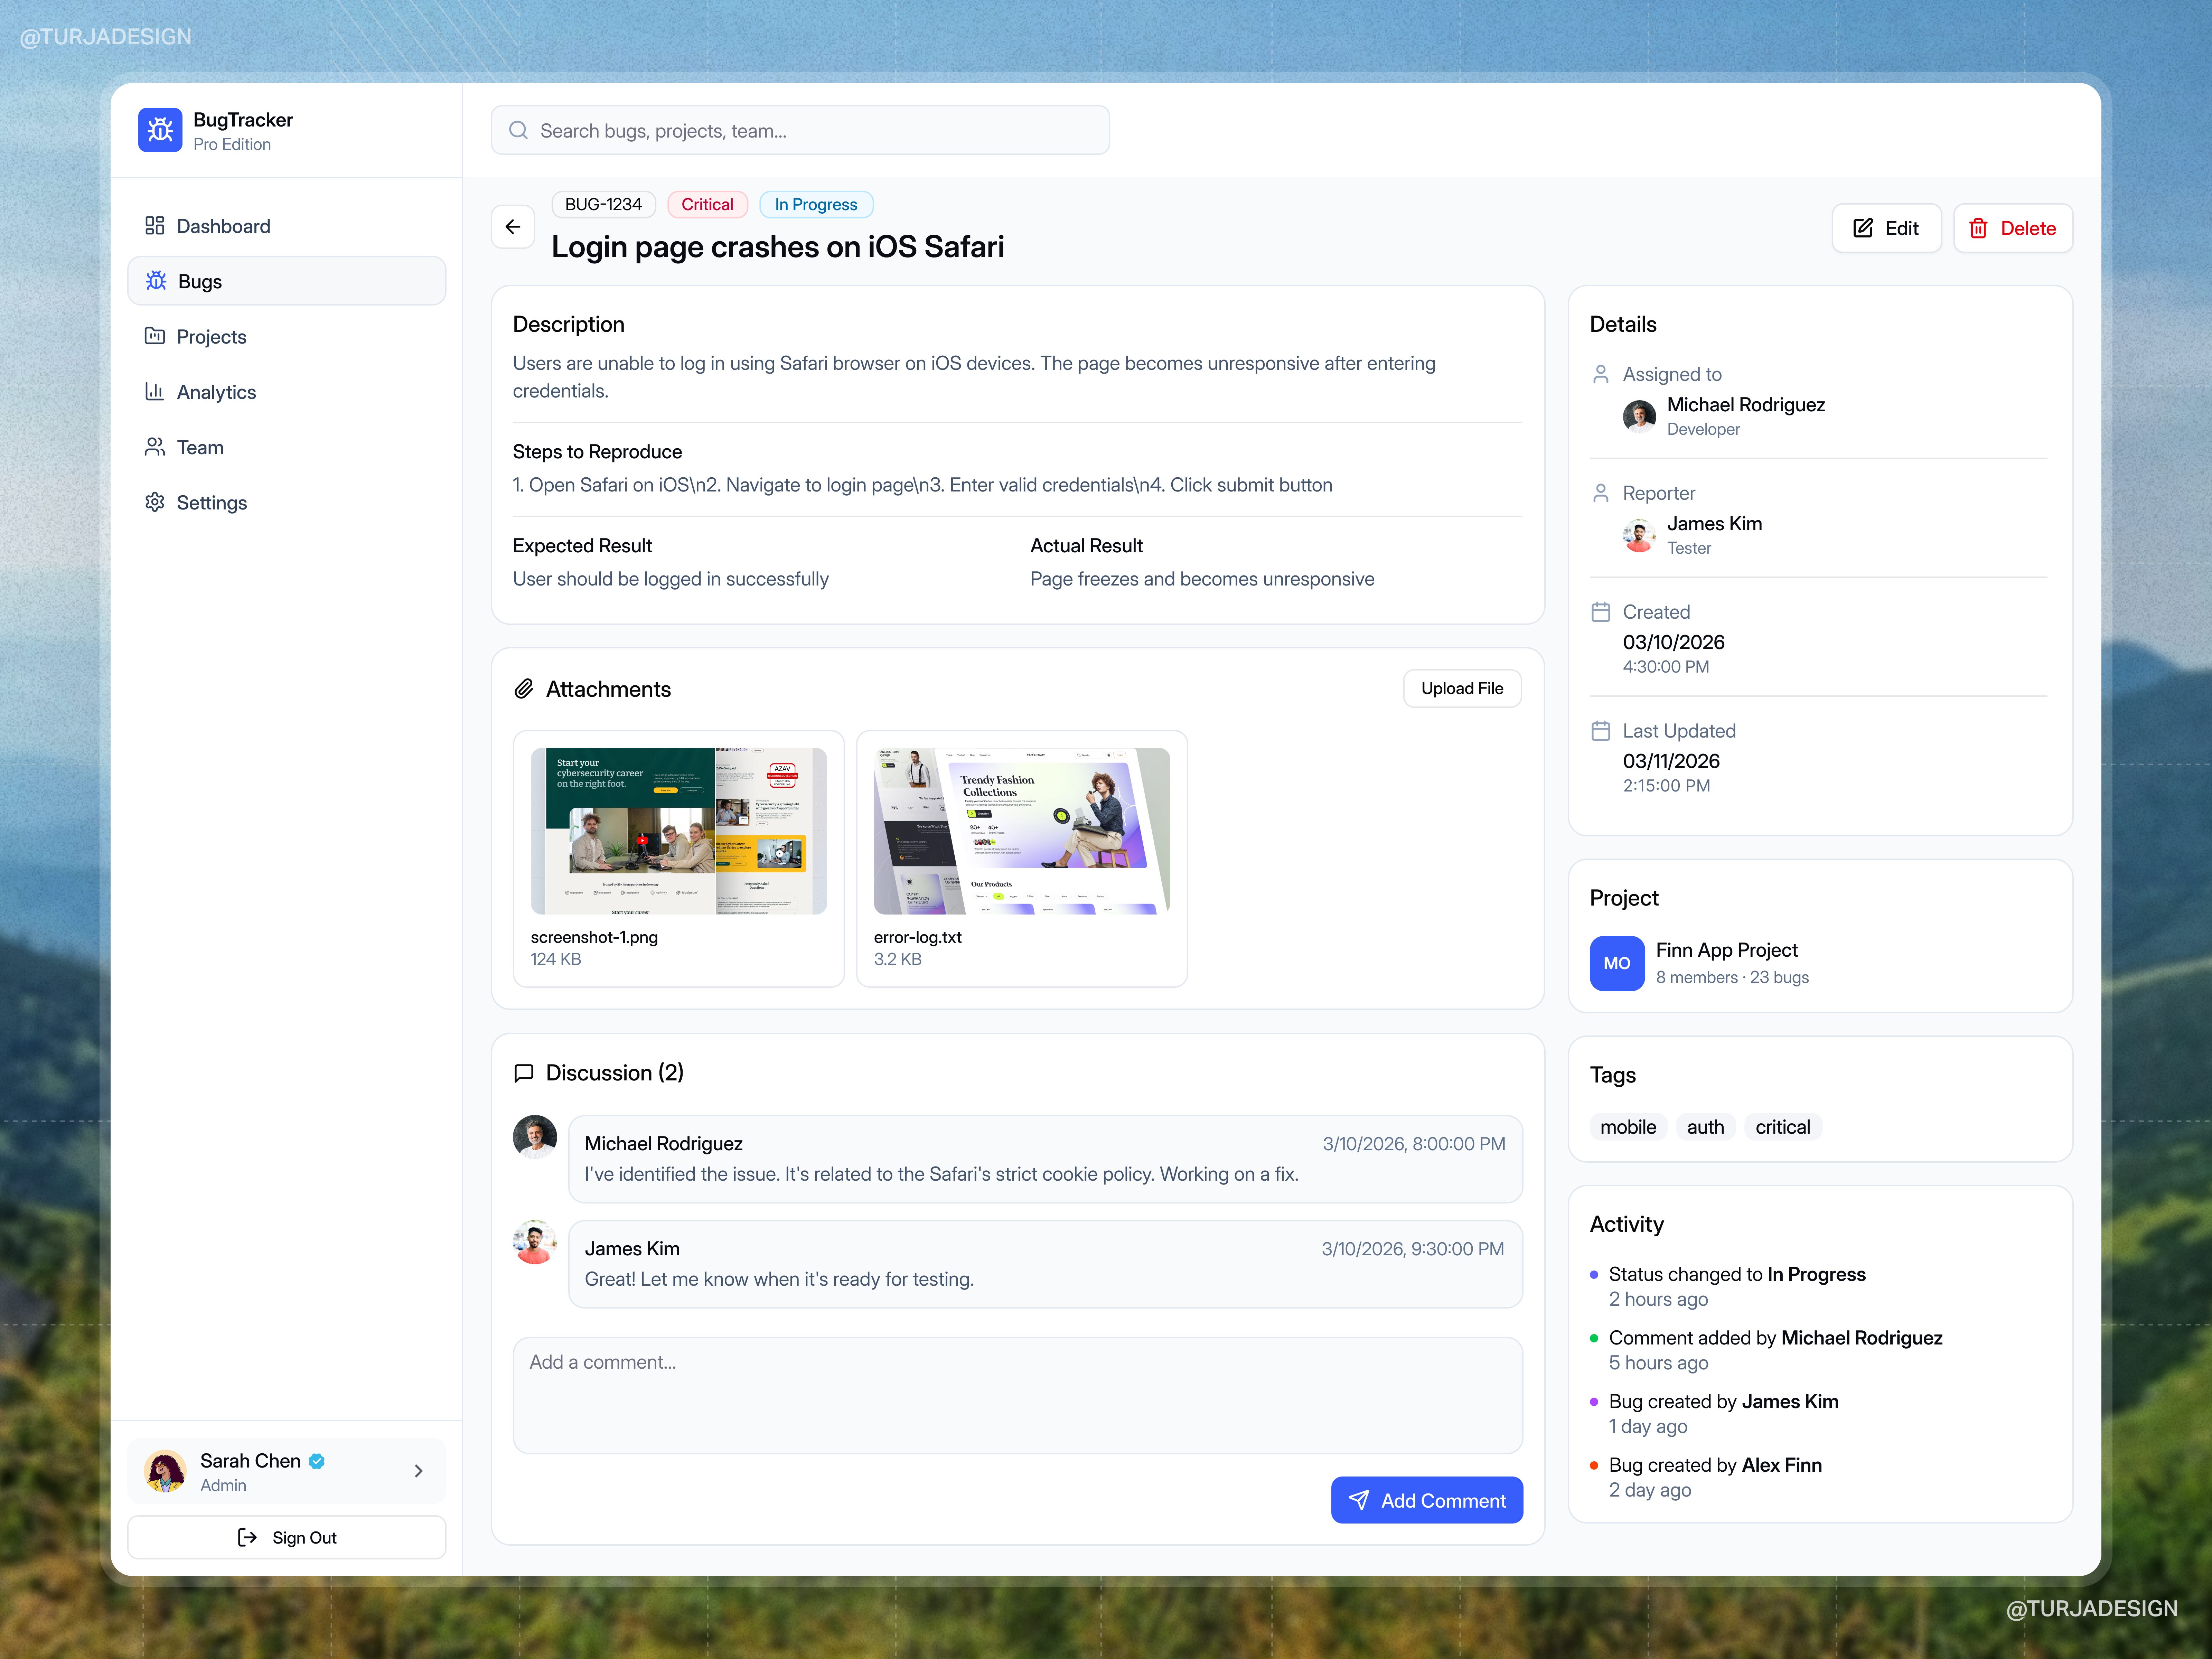The width and height of the screenshot is (2212, 1659).
Task: Click the Team people icon
Action: pos(154,447)
